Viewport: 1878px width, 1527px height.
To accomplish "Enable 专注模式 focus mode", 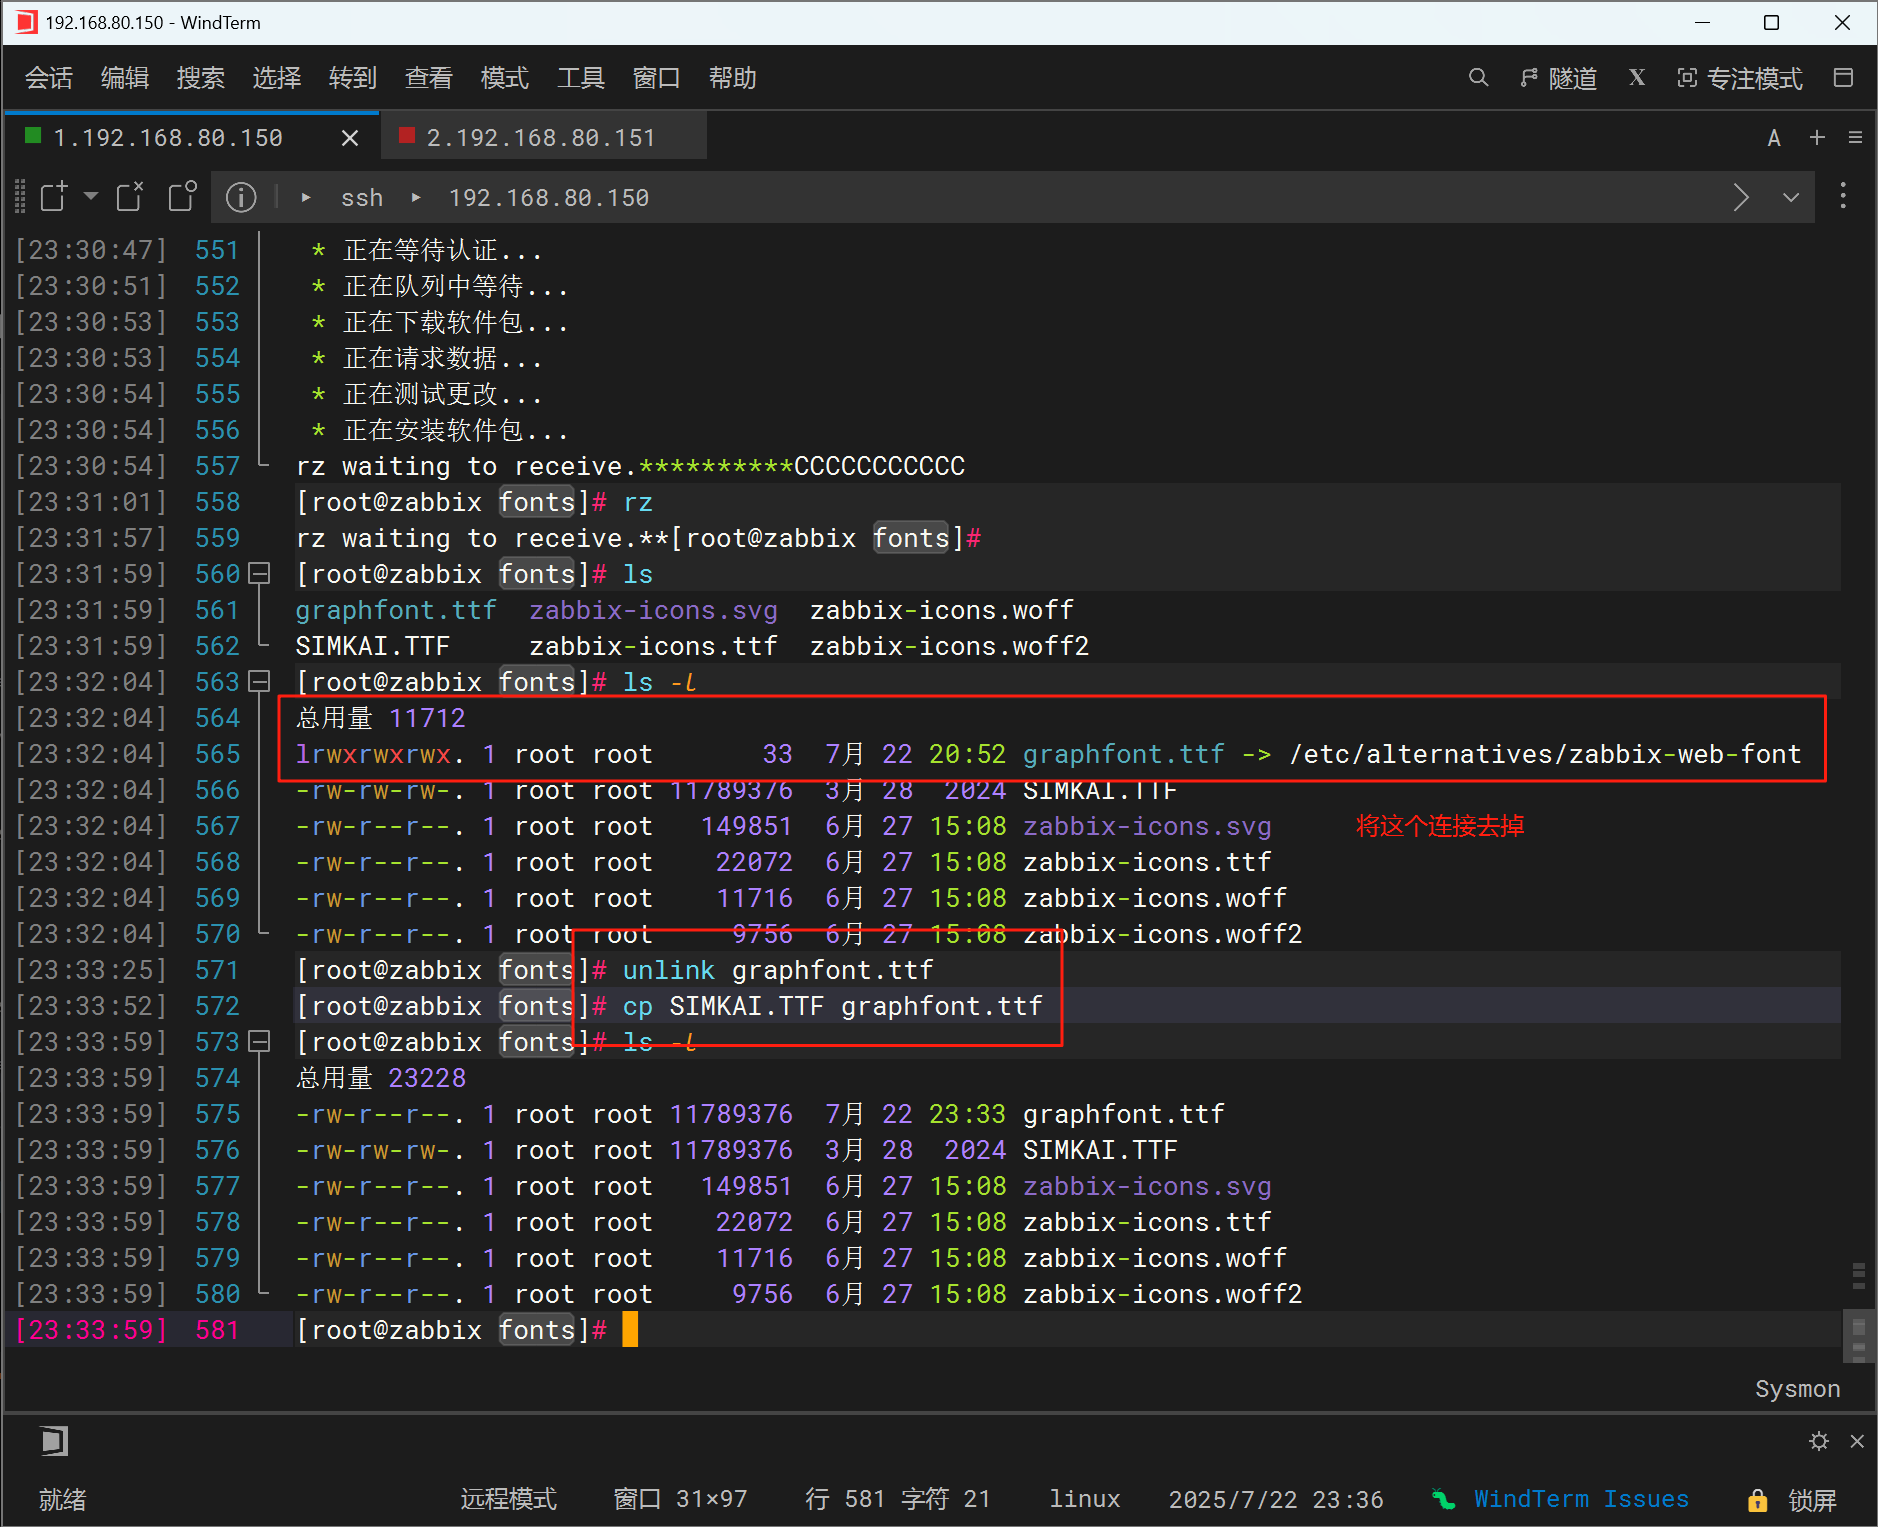I will [1740, 78].
